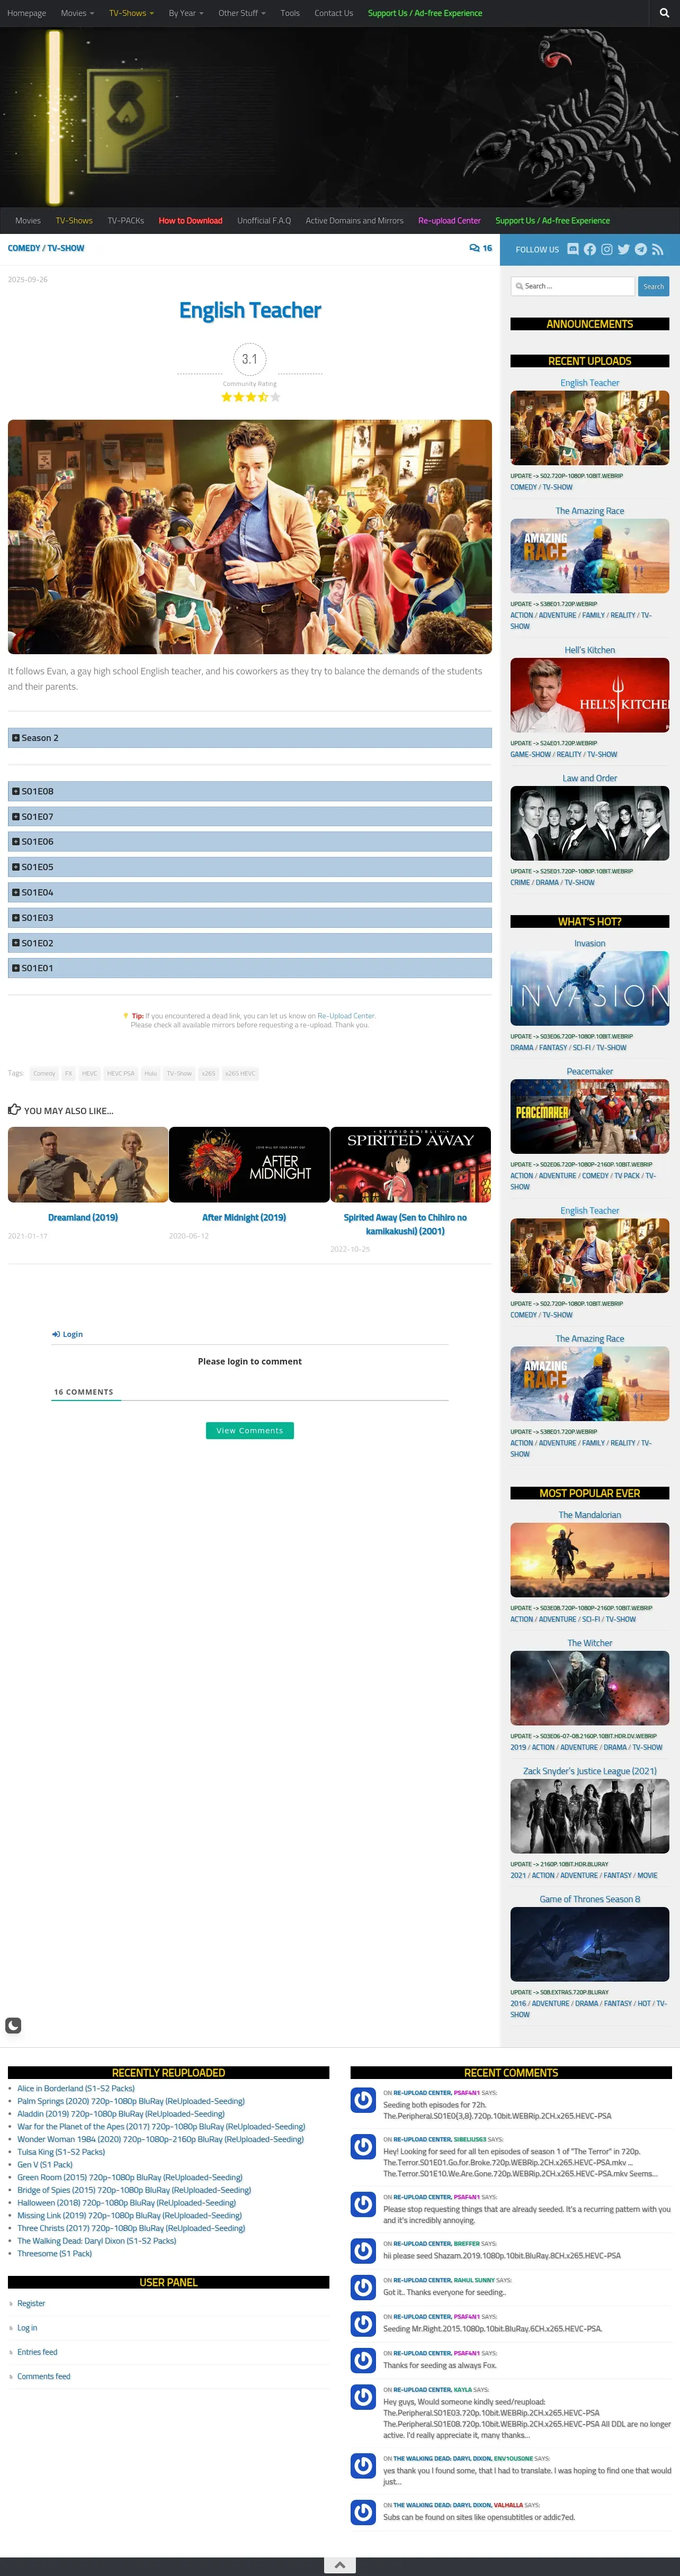Image resolution: width=680 pixels, height=2576 pixels.
Task: Open TV-PACKs in secondary navigation
Action: pos(126,221)
